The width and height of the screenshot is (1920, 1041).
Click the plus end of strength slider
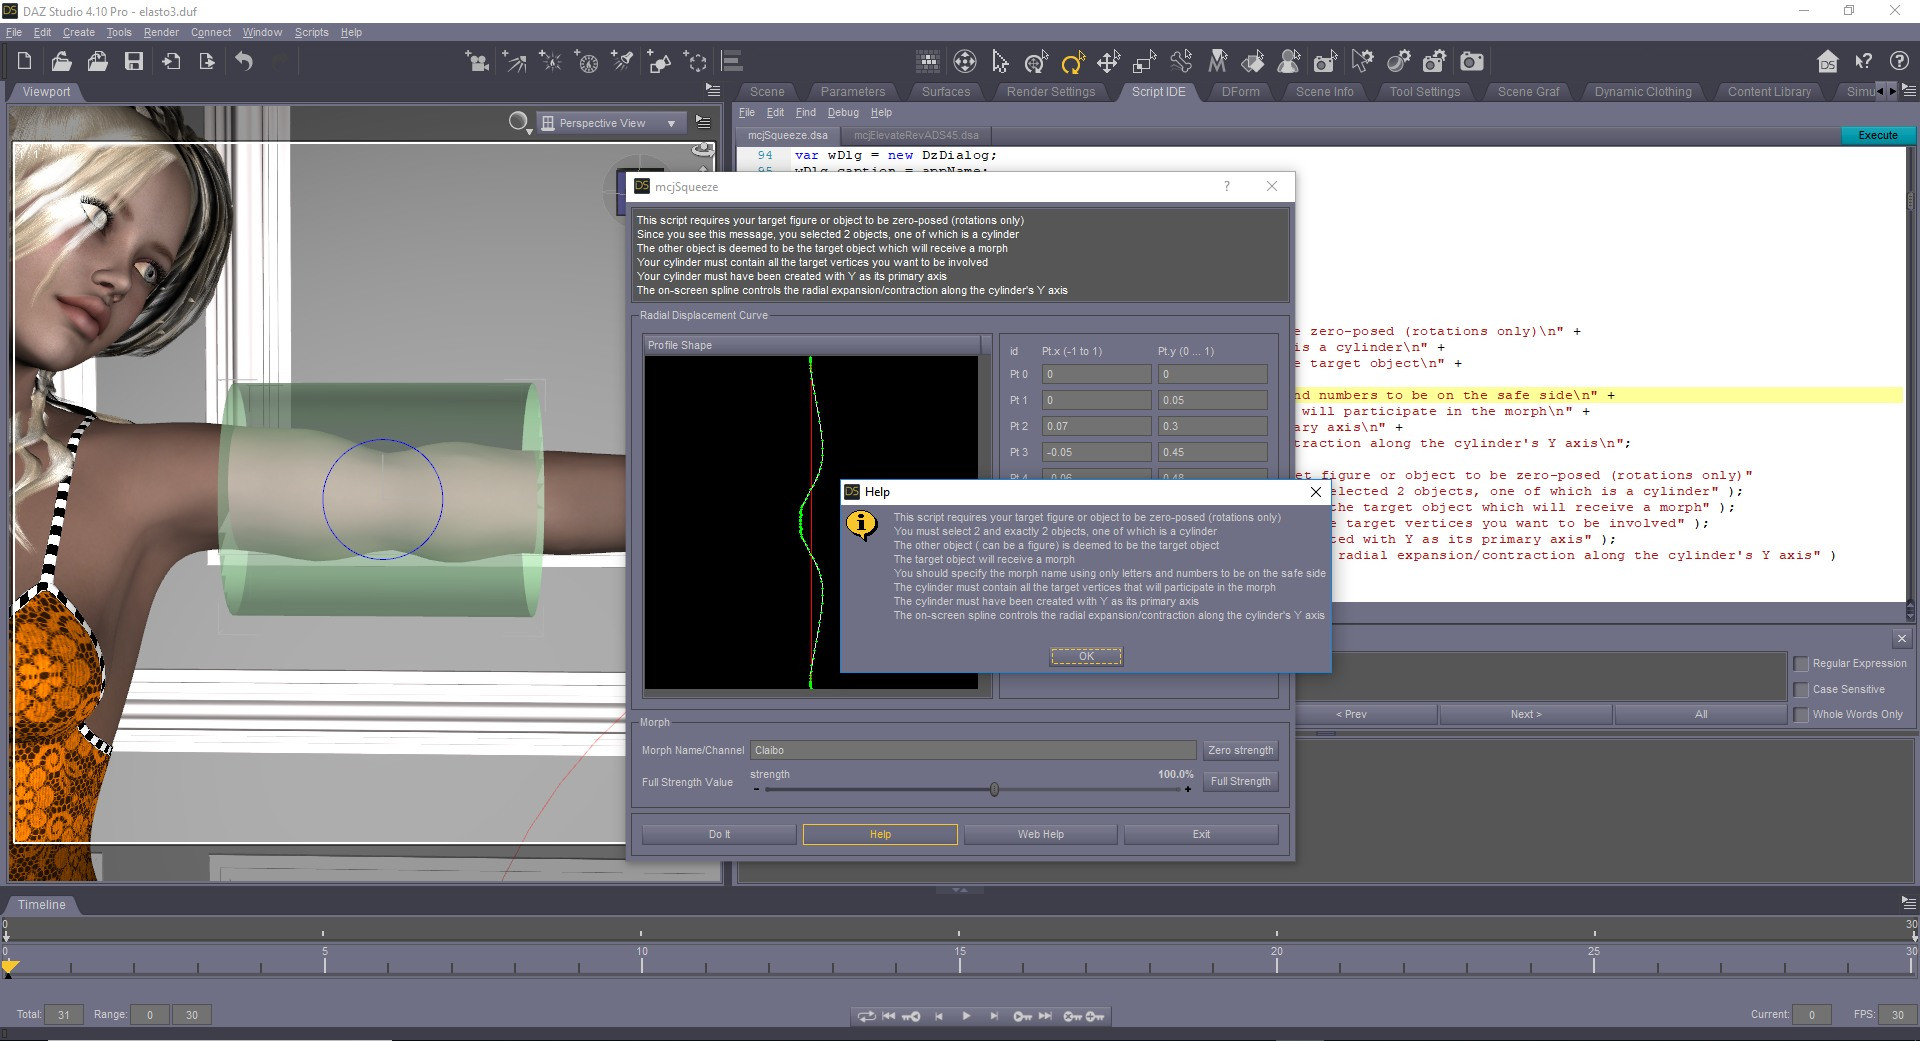tap(1187, 790)
